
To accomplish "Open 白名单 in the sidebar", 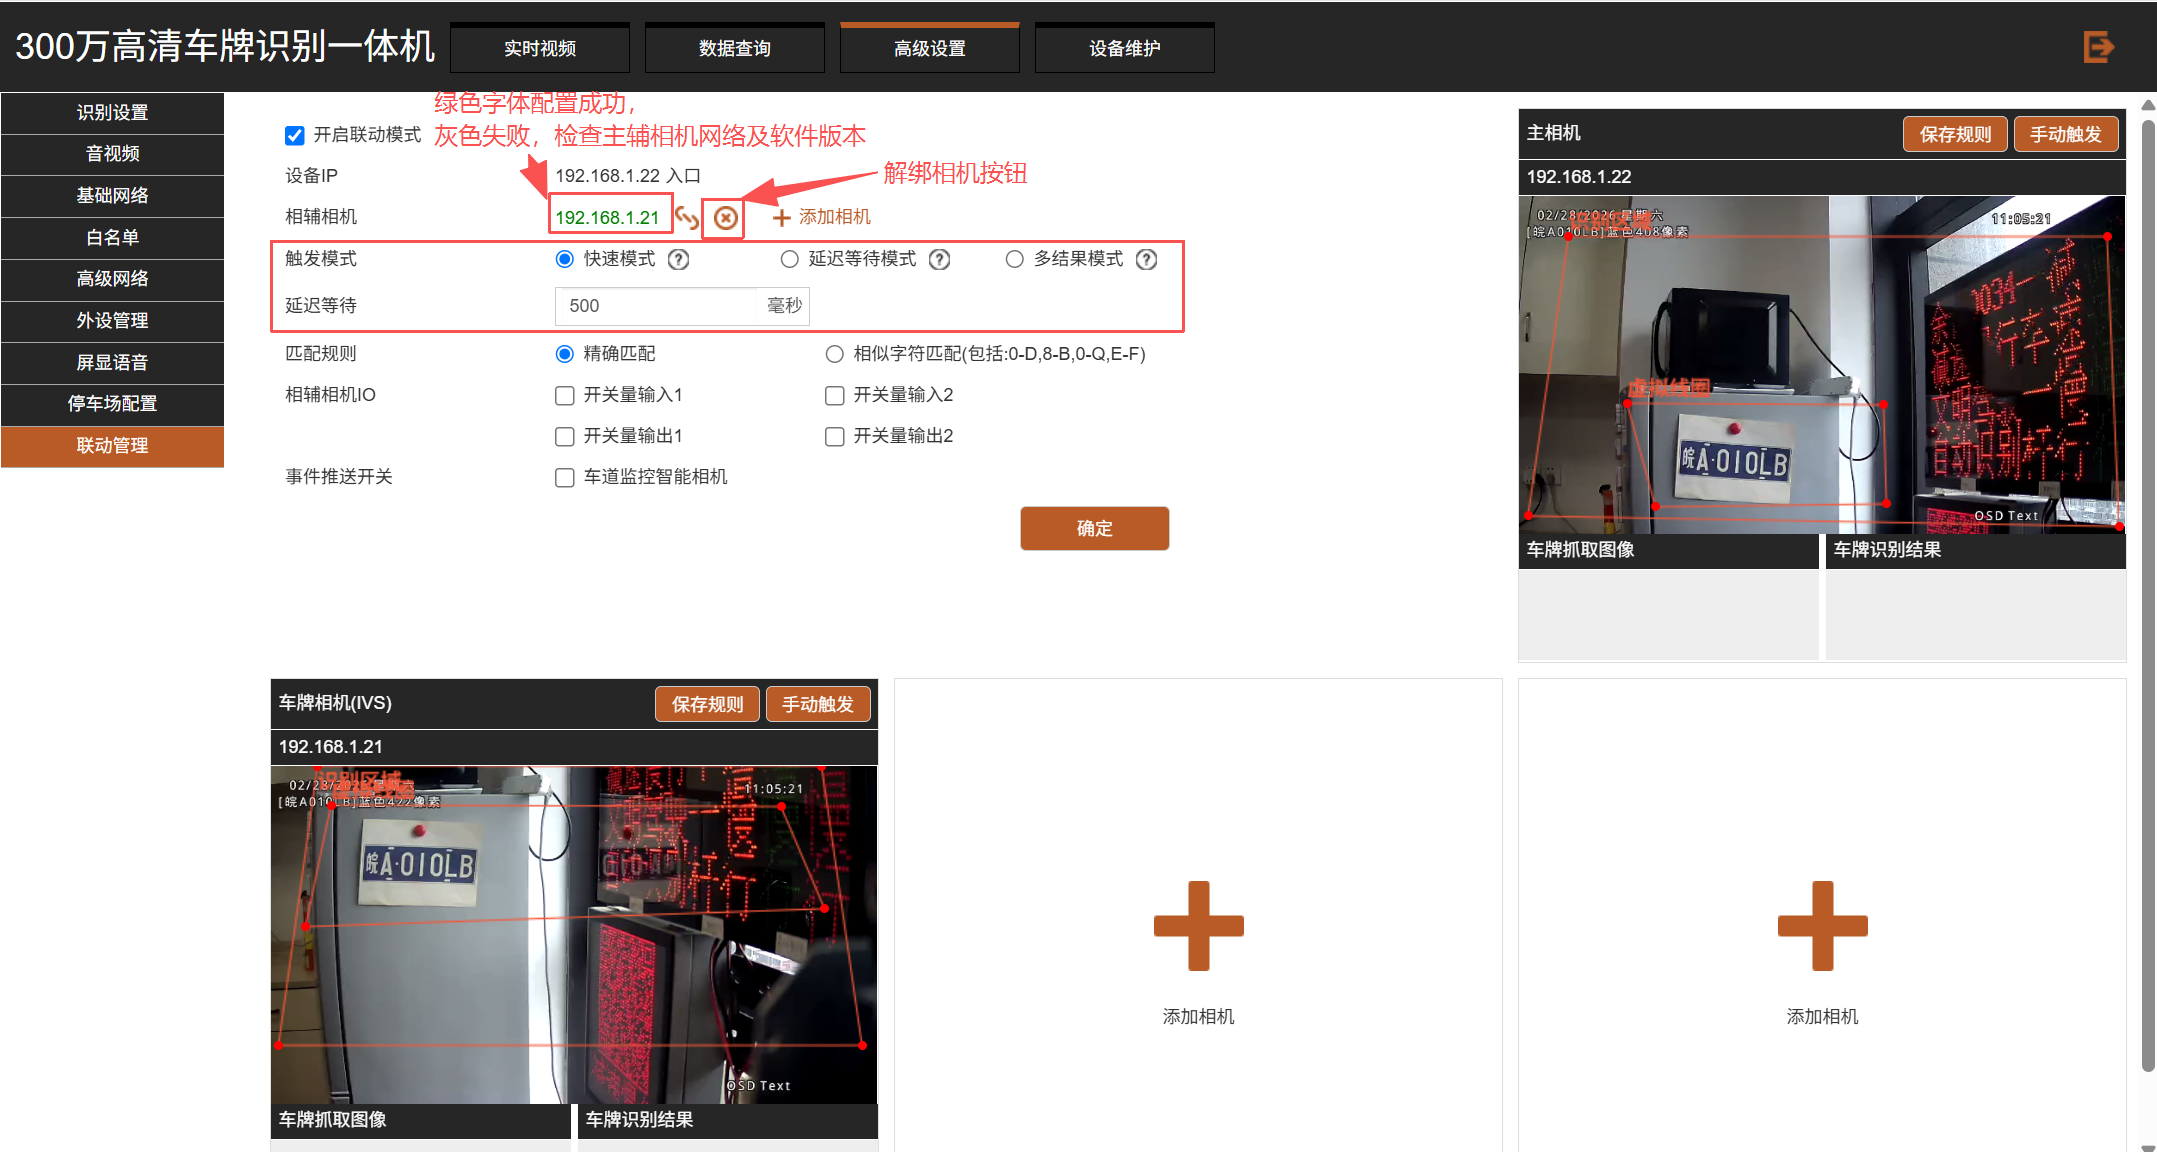I will (x=112, y=237).
